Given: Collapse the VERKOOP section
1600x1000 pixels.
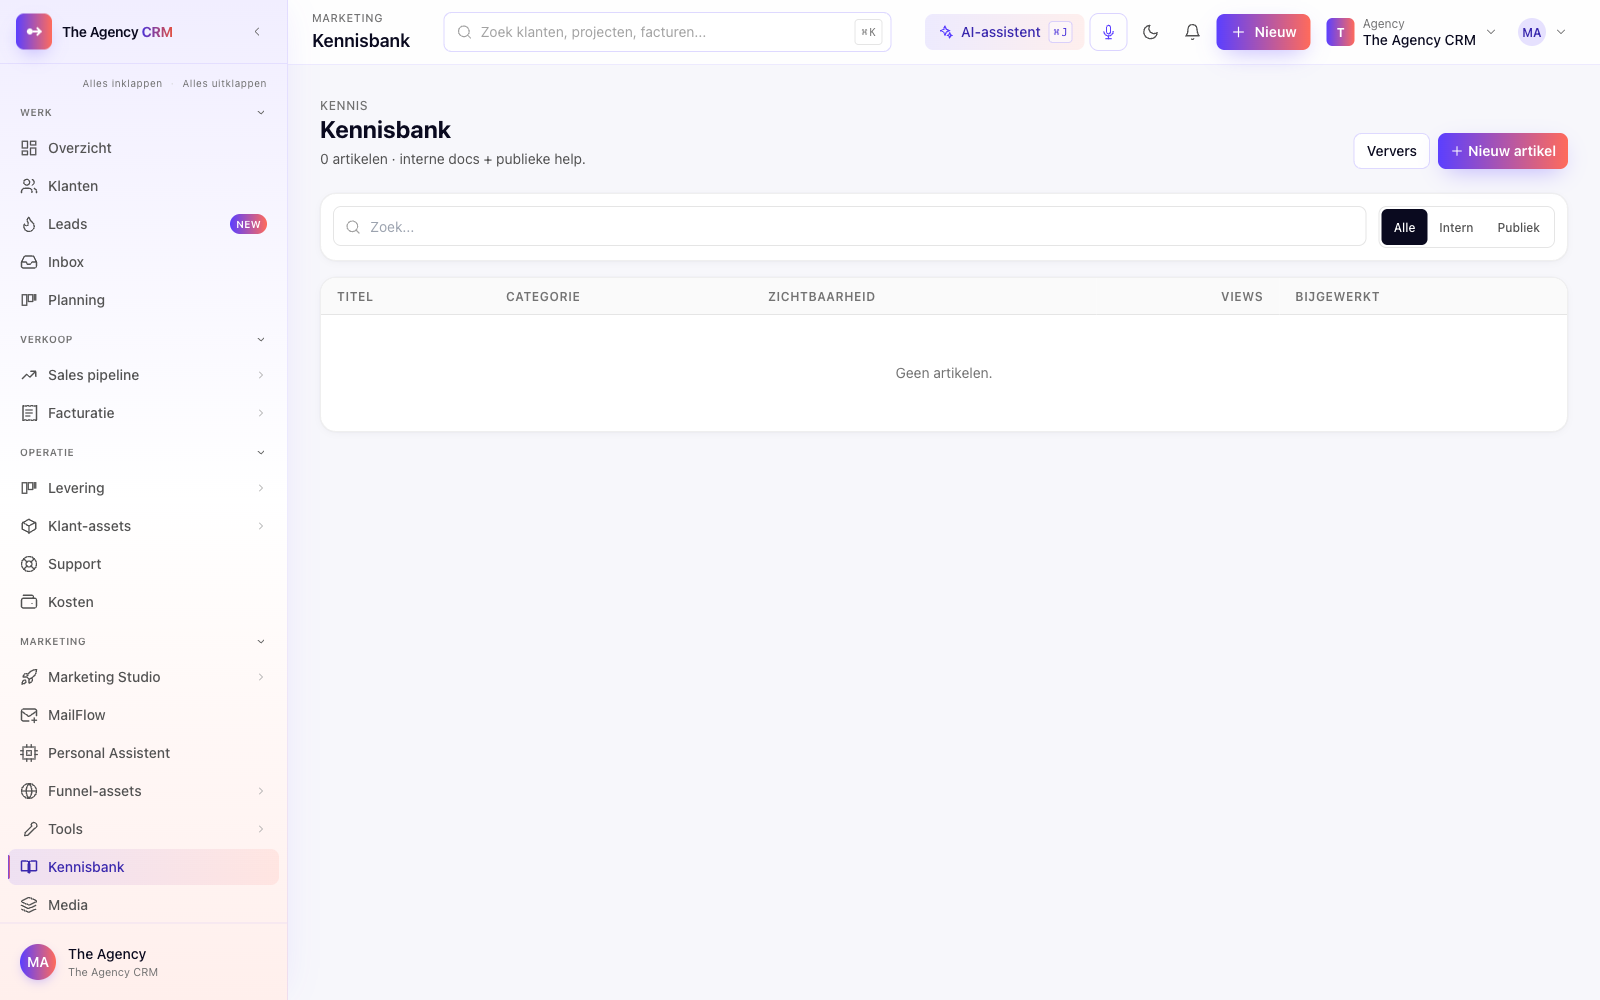Looking at the screenshot, I should 261,340.
